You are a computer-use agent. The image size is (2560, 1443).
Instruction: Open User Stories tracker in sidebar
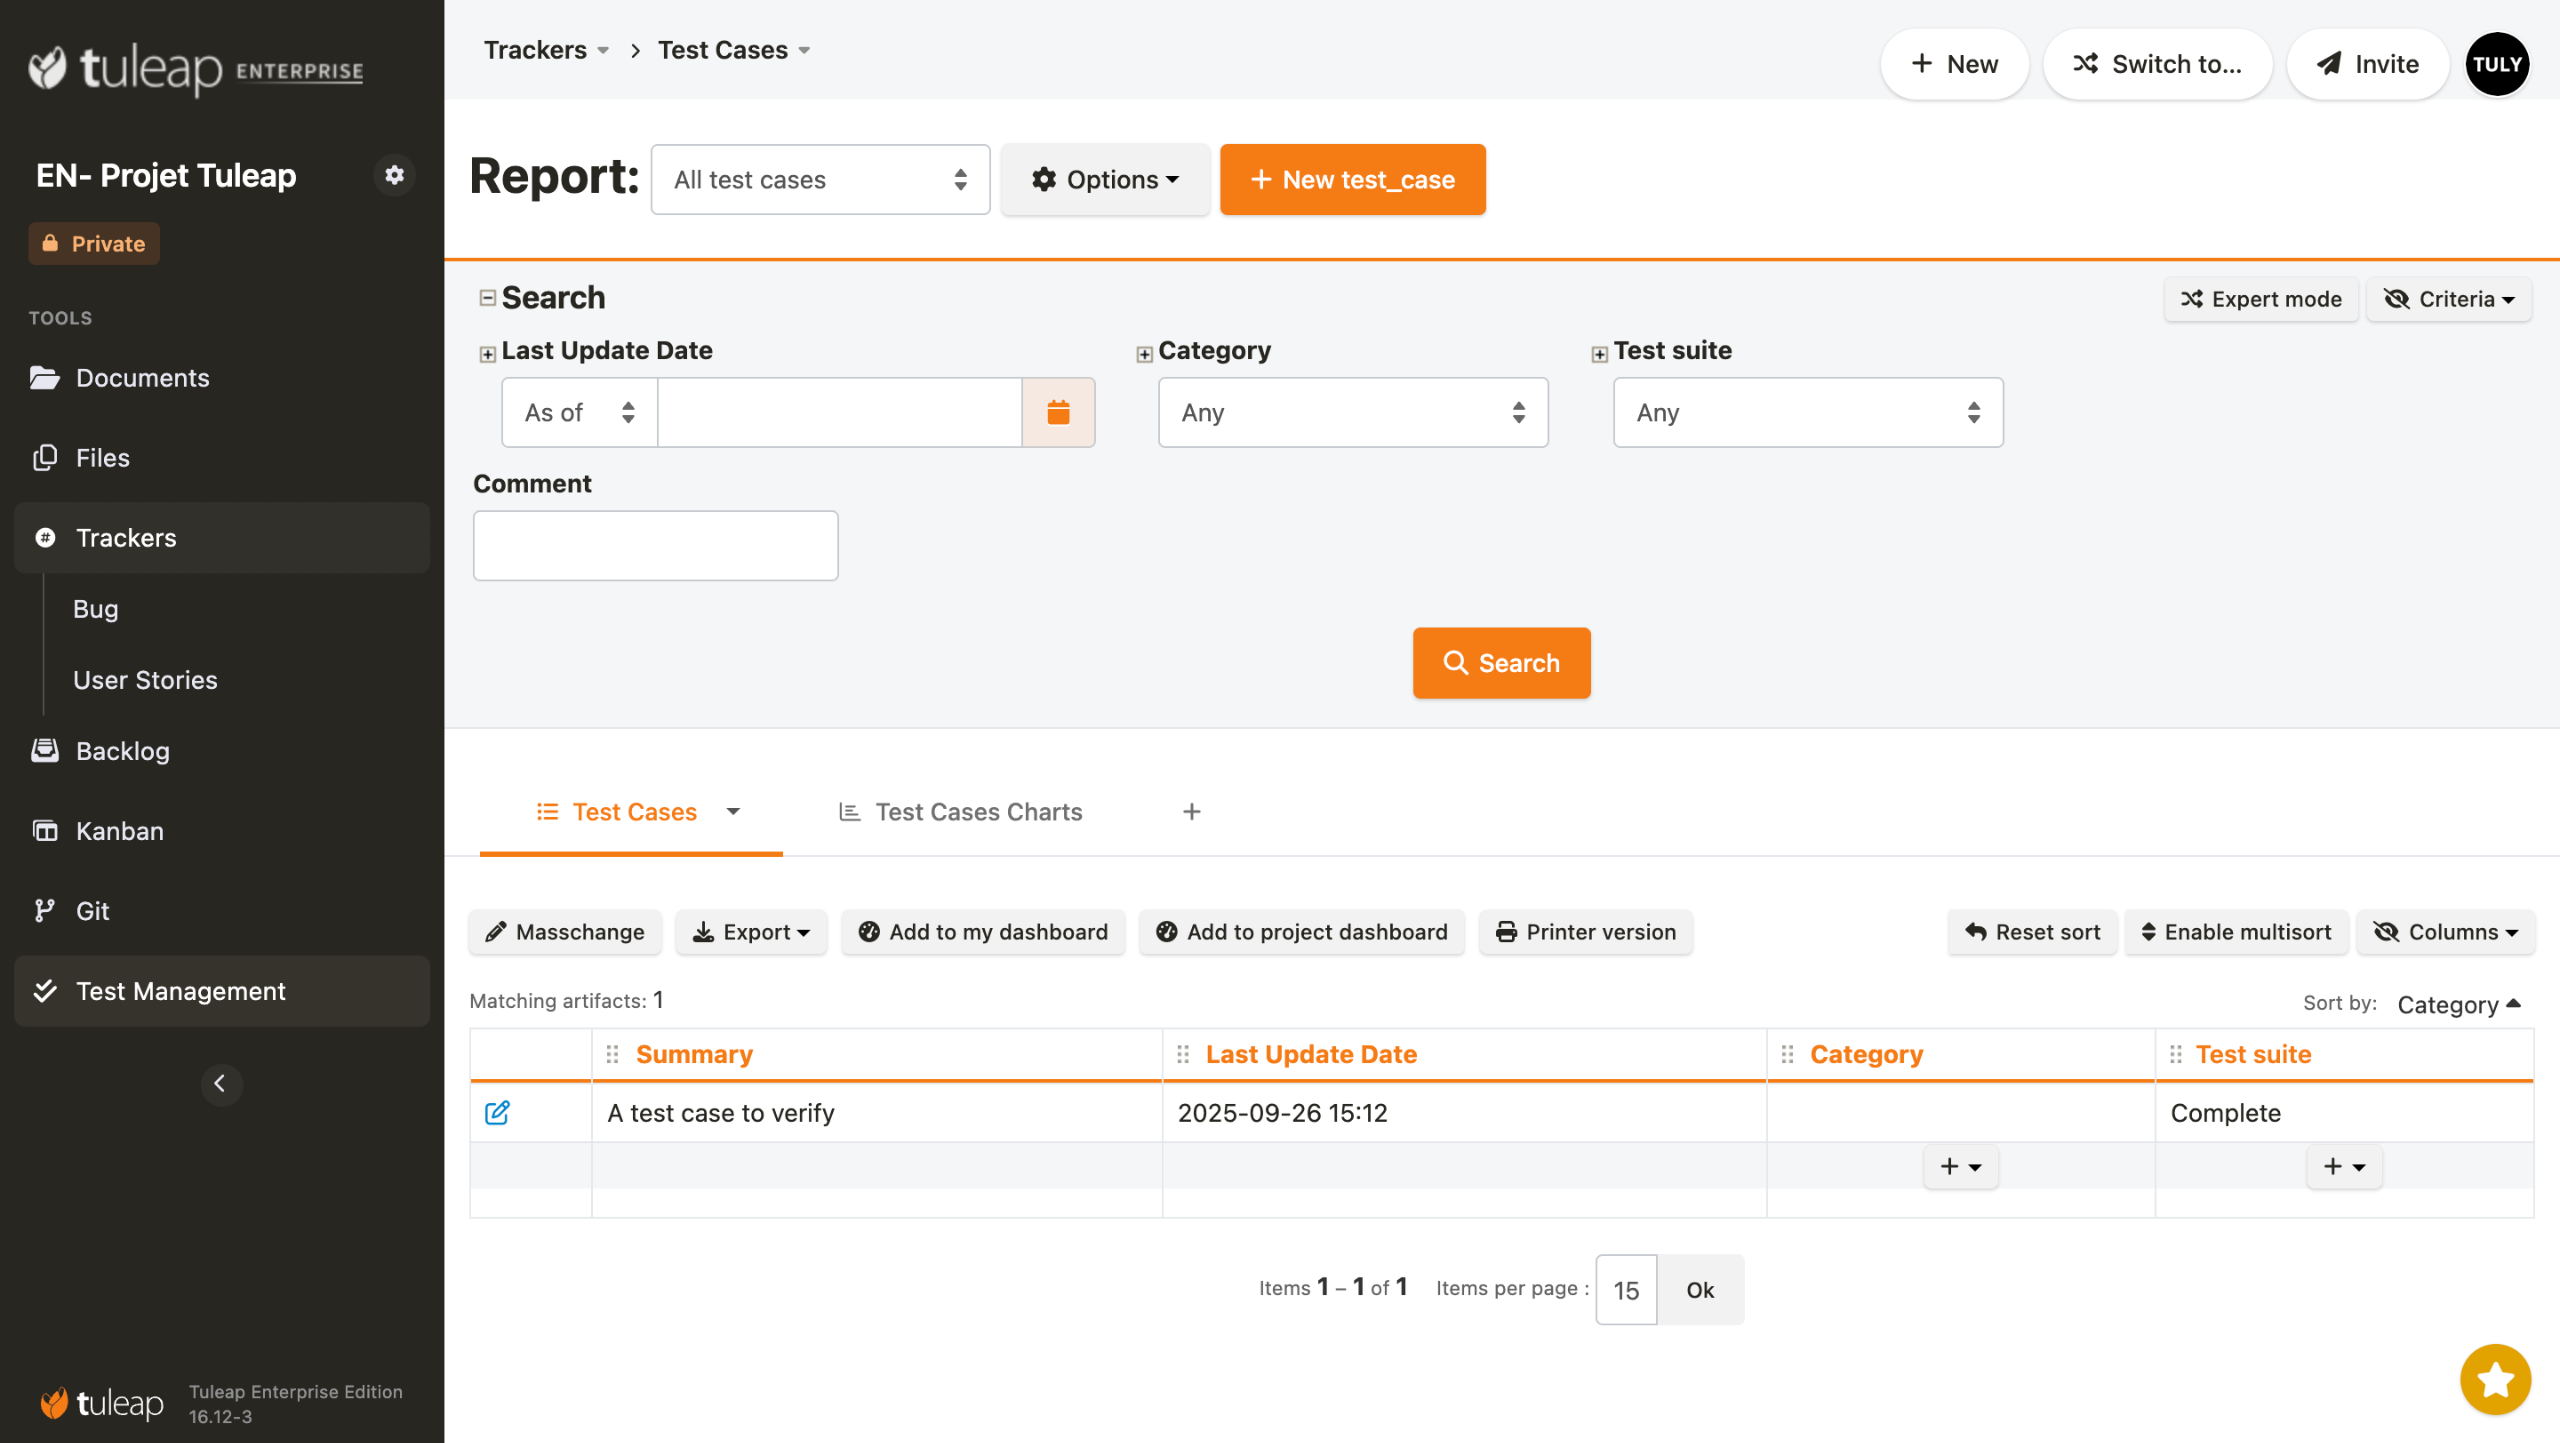pyautogui.click(x=145, y=680)
